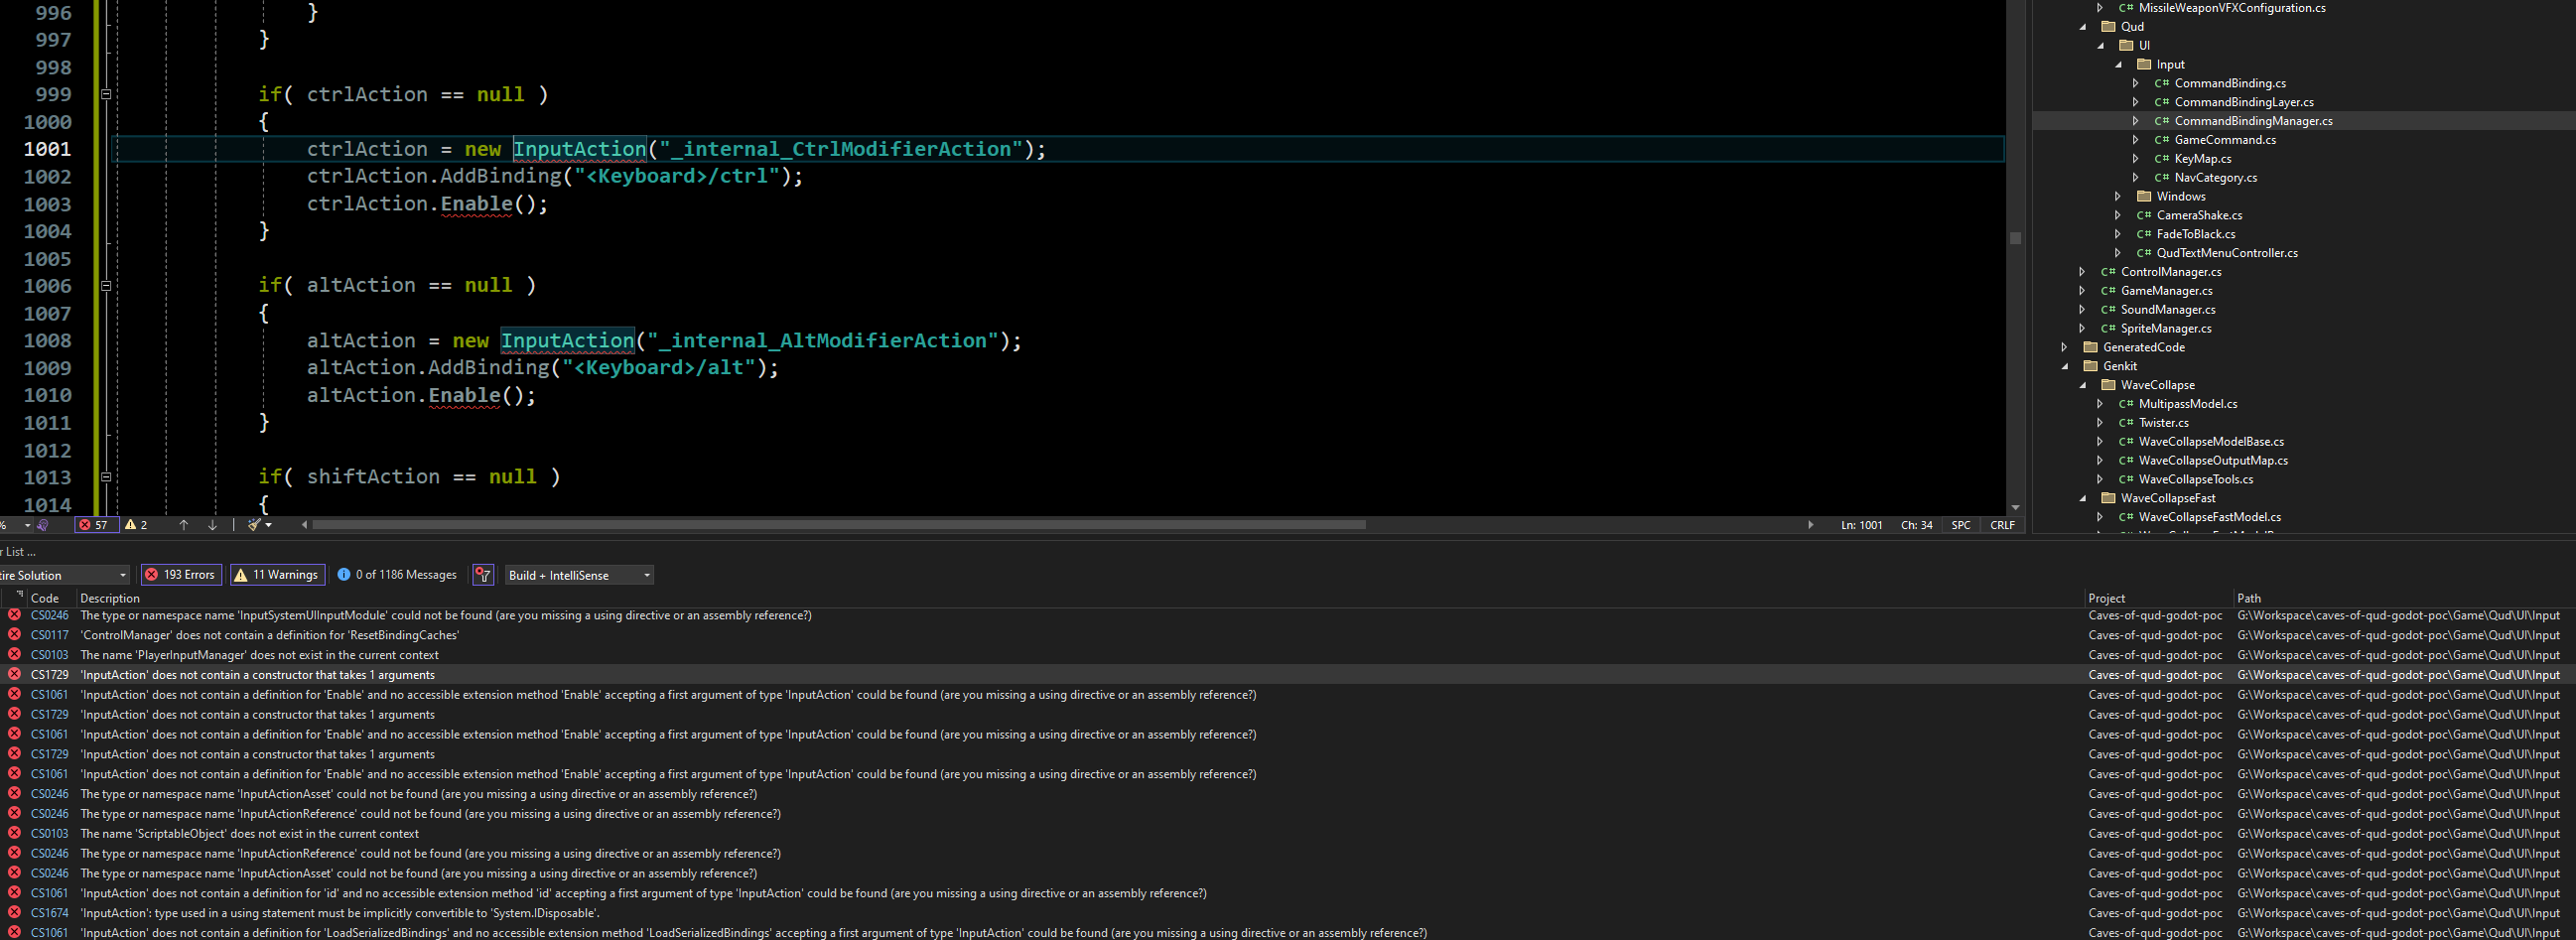The height and width of the screenshot is (940, 2576).
Task: Toggle the 11 Warnings filter
Action: [x=277, y=575]
